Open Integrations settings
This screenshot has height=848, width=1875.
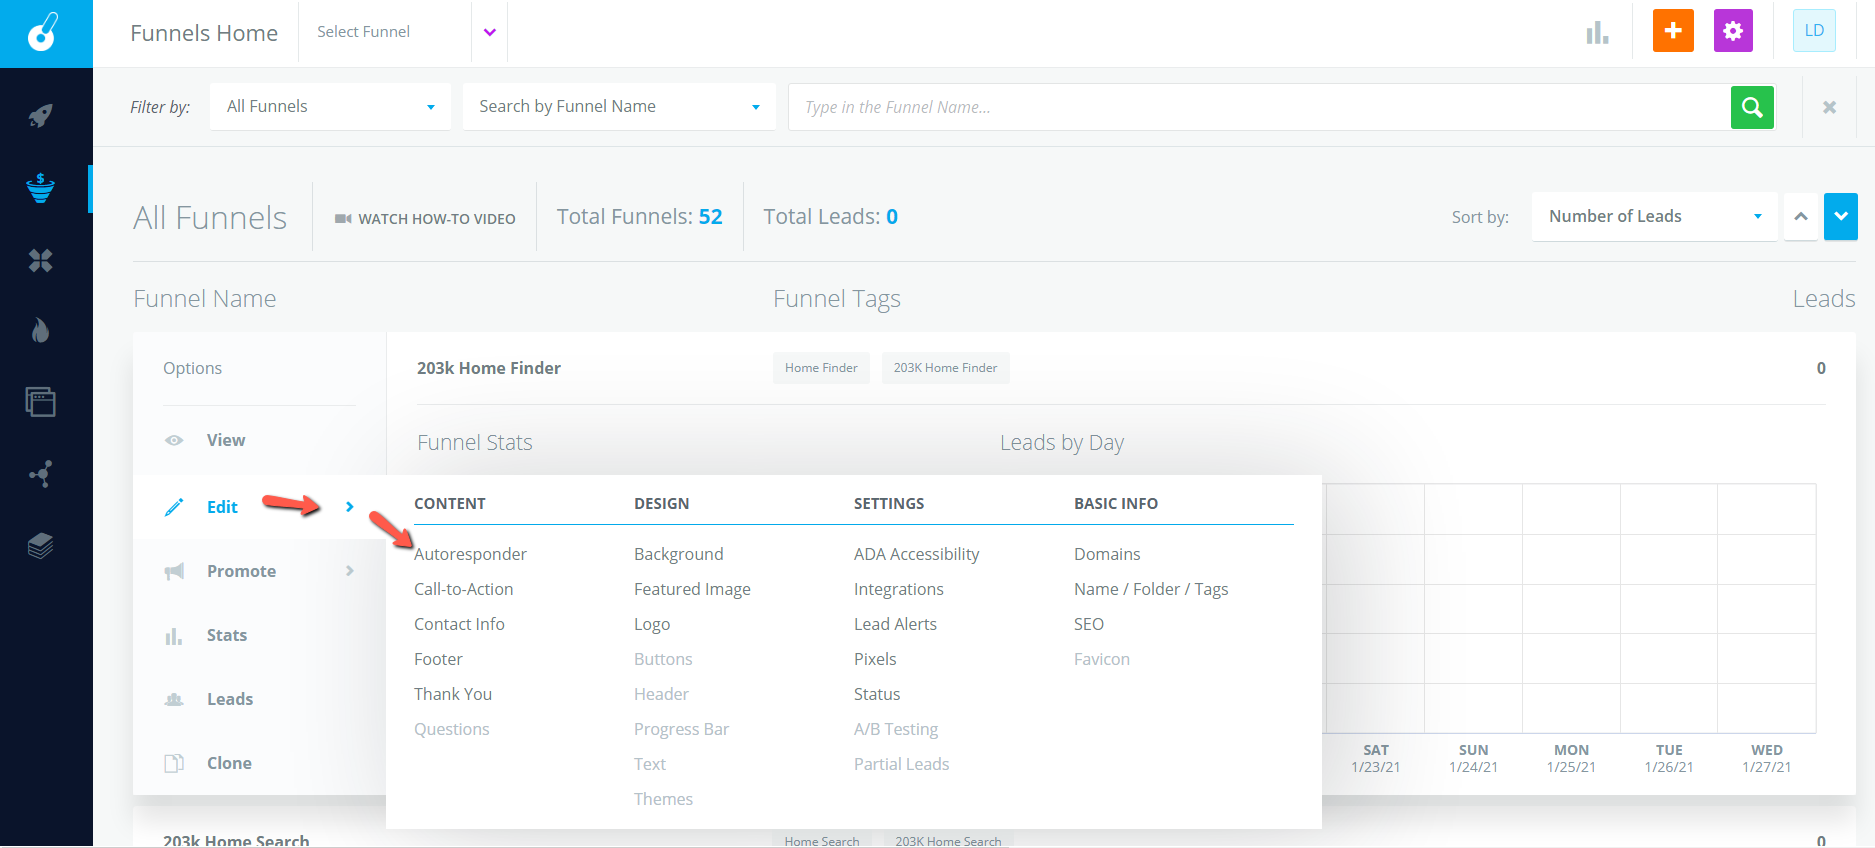[x=899, y=589]
